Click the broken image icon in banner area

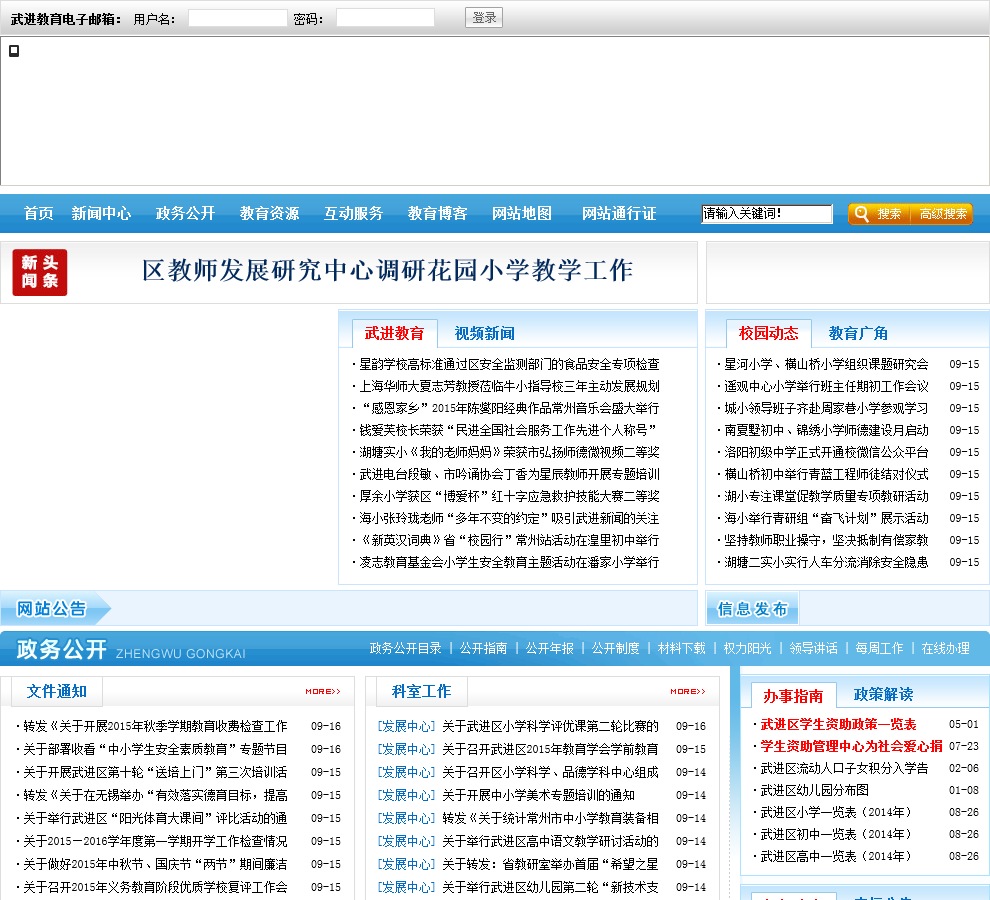pyautogui.click(x=14, y=51)
